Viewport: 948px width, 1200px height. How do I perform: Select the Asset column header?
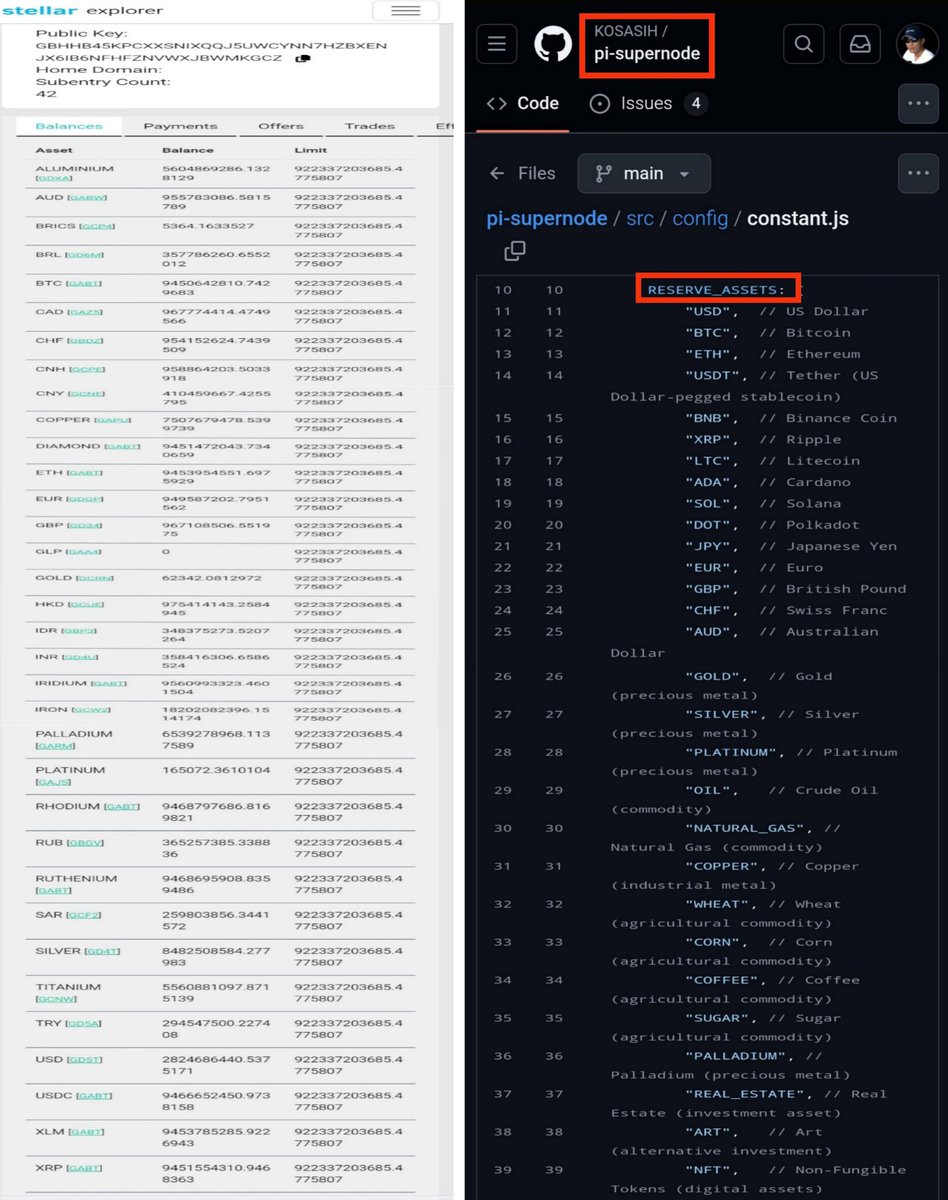pos(54,151)
